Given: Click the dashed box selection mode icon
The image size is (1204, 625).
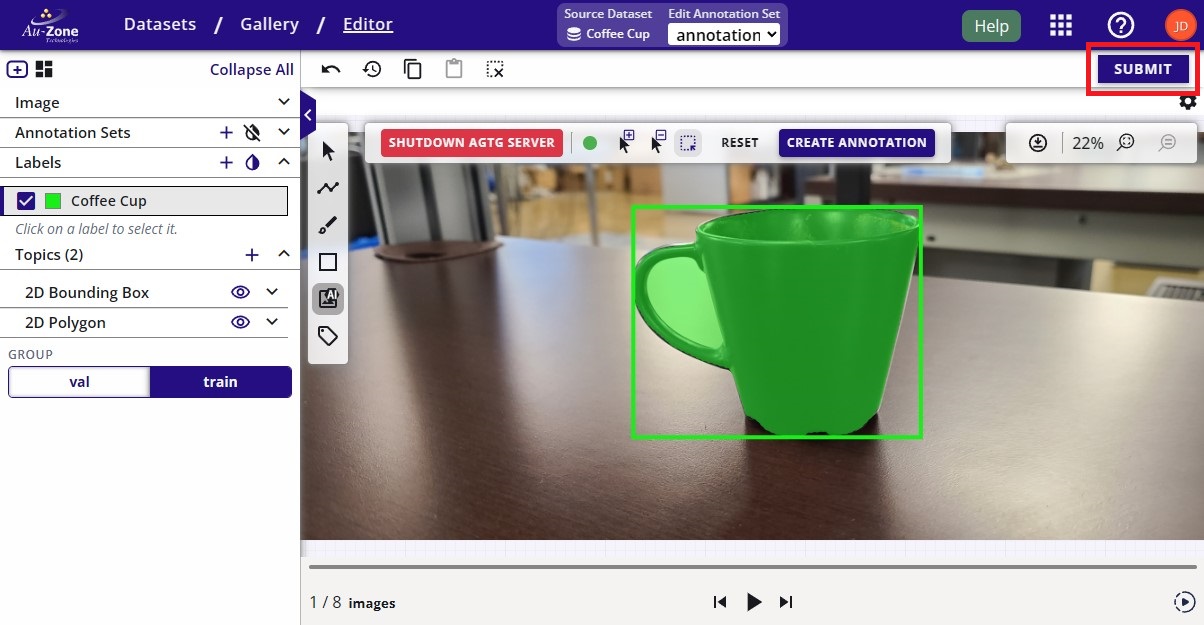Looking at the screenshot, I should tap(688, 143).
